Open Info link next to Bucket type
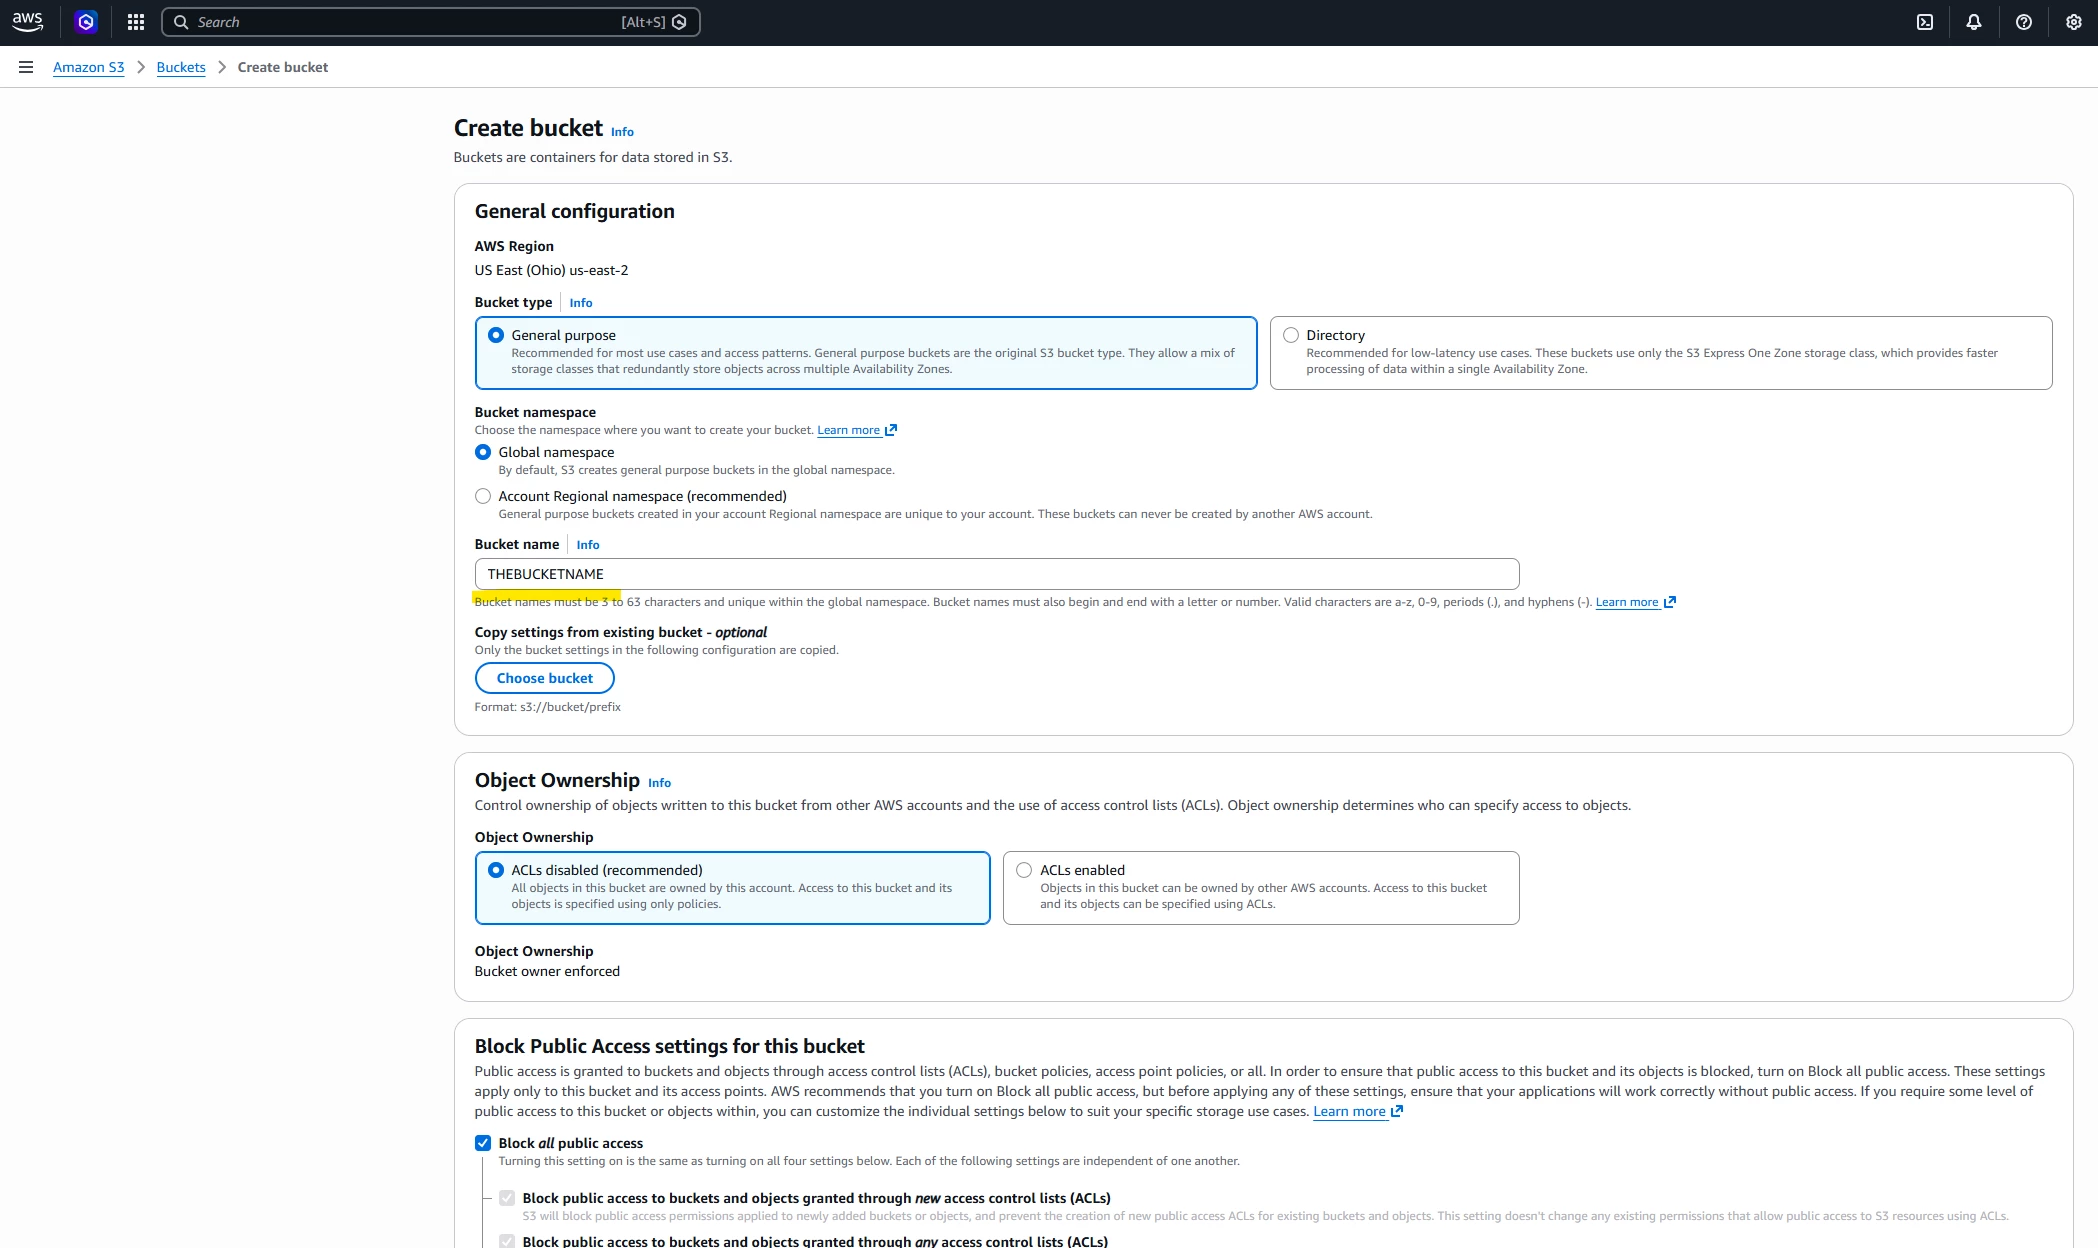 tap(581, 303)
